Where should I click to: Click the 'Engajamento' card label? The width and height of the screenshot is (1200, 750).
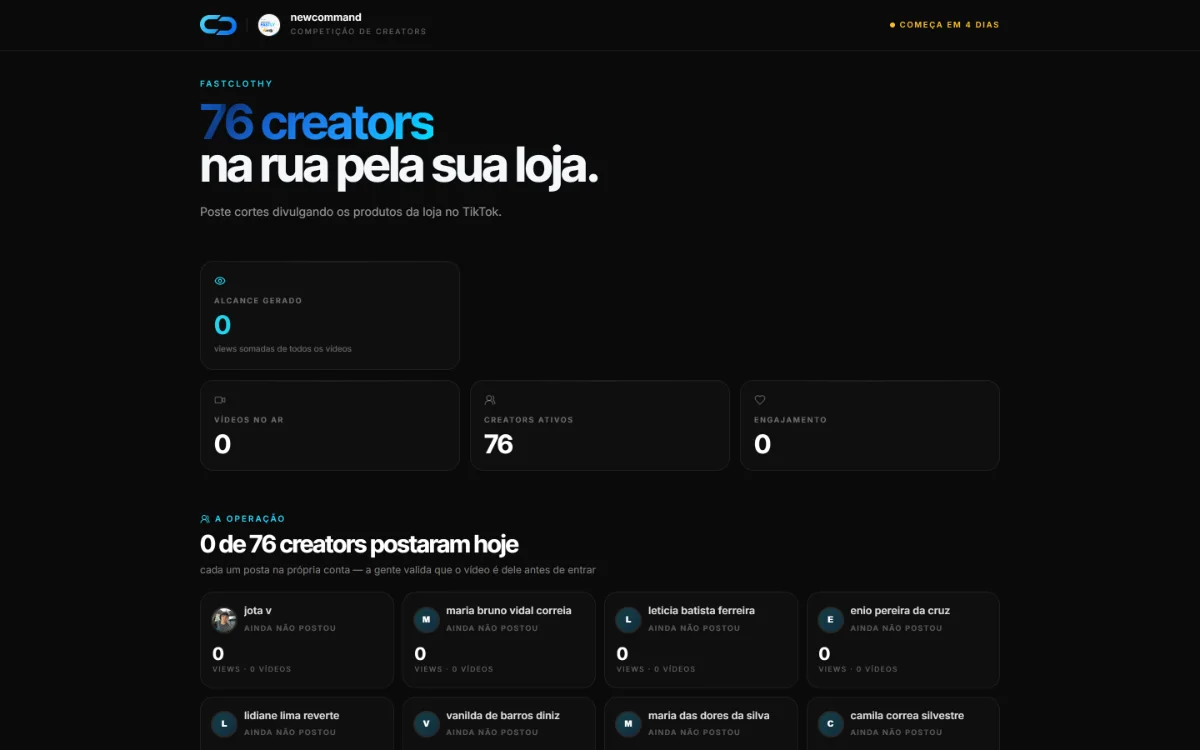click(x=790, y=420)
